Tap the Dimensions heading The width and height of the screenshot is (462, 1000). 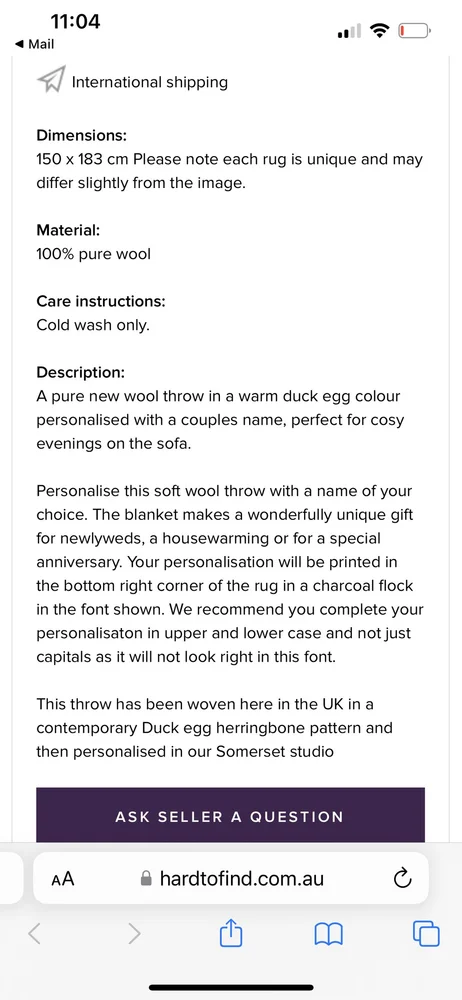82,135
